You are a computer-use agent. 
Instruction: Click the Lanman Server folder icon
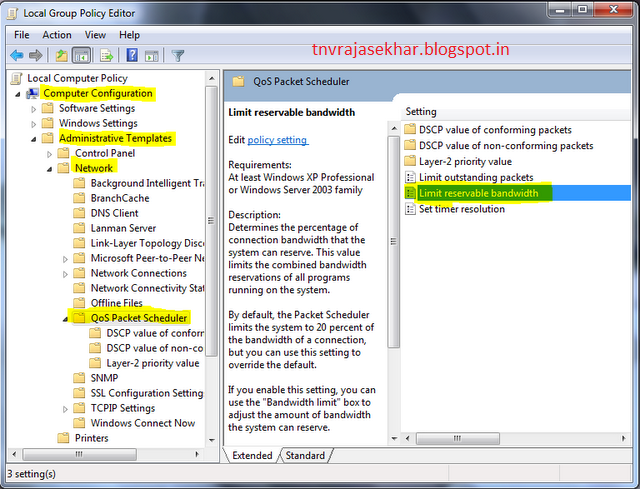[79, 228]
